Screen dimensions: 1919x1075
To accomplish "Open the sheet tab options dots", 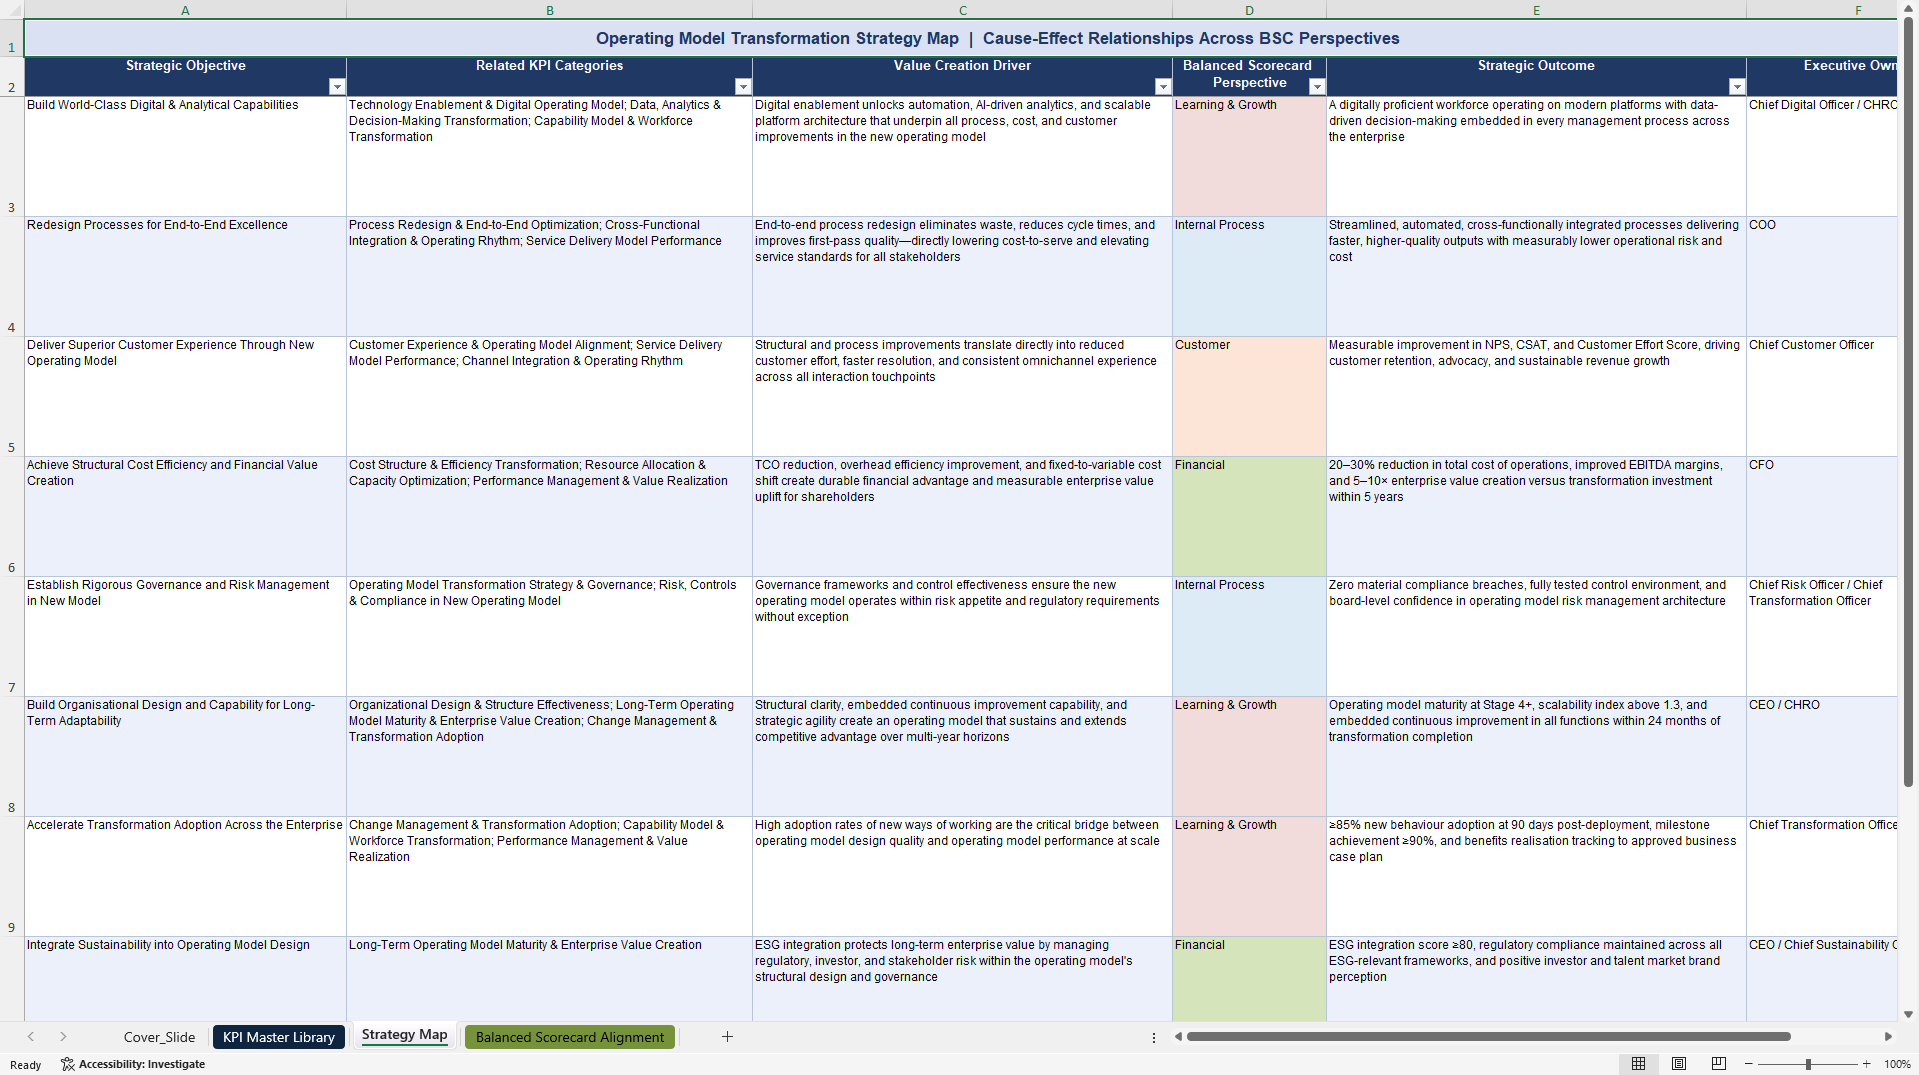I will pos(1153,1037).
